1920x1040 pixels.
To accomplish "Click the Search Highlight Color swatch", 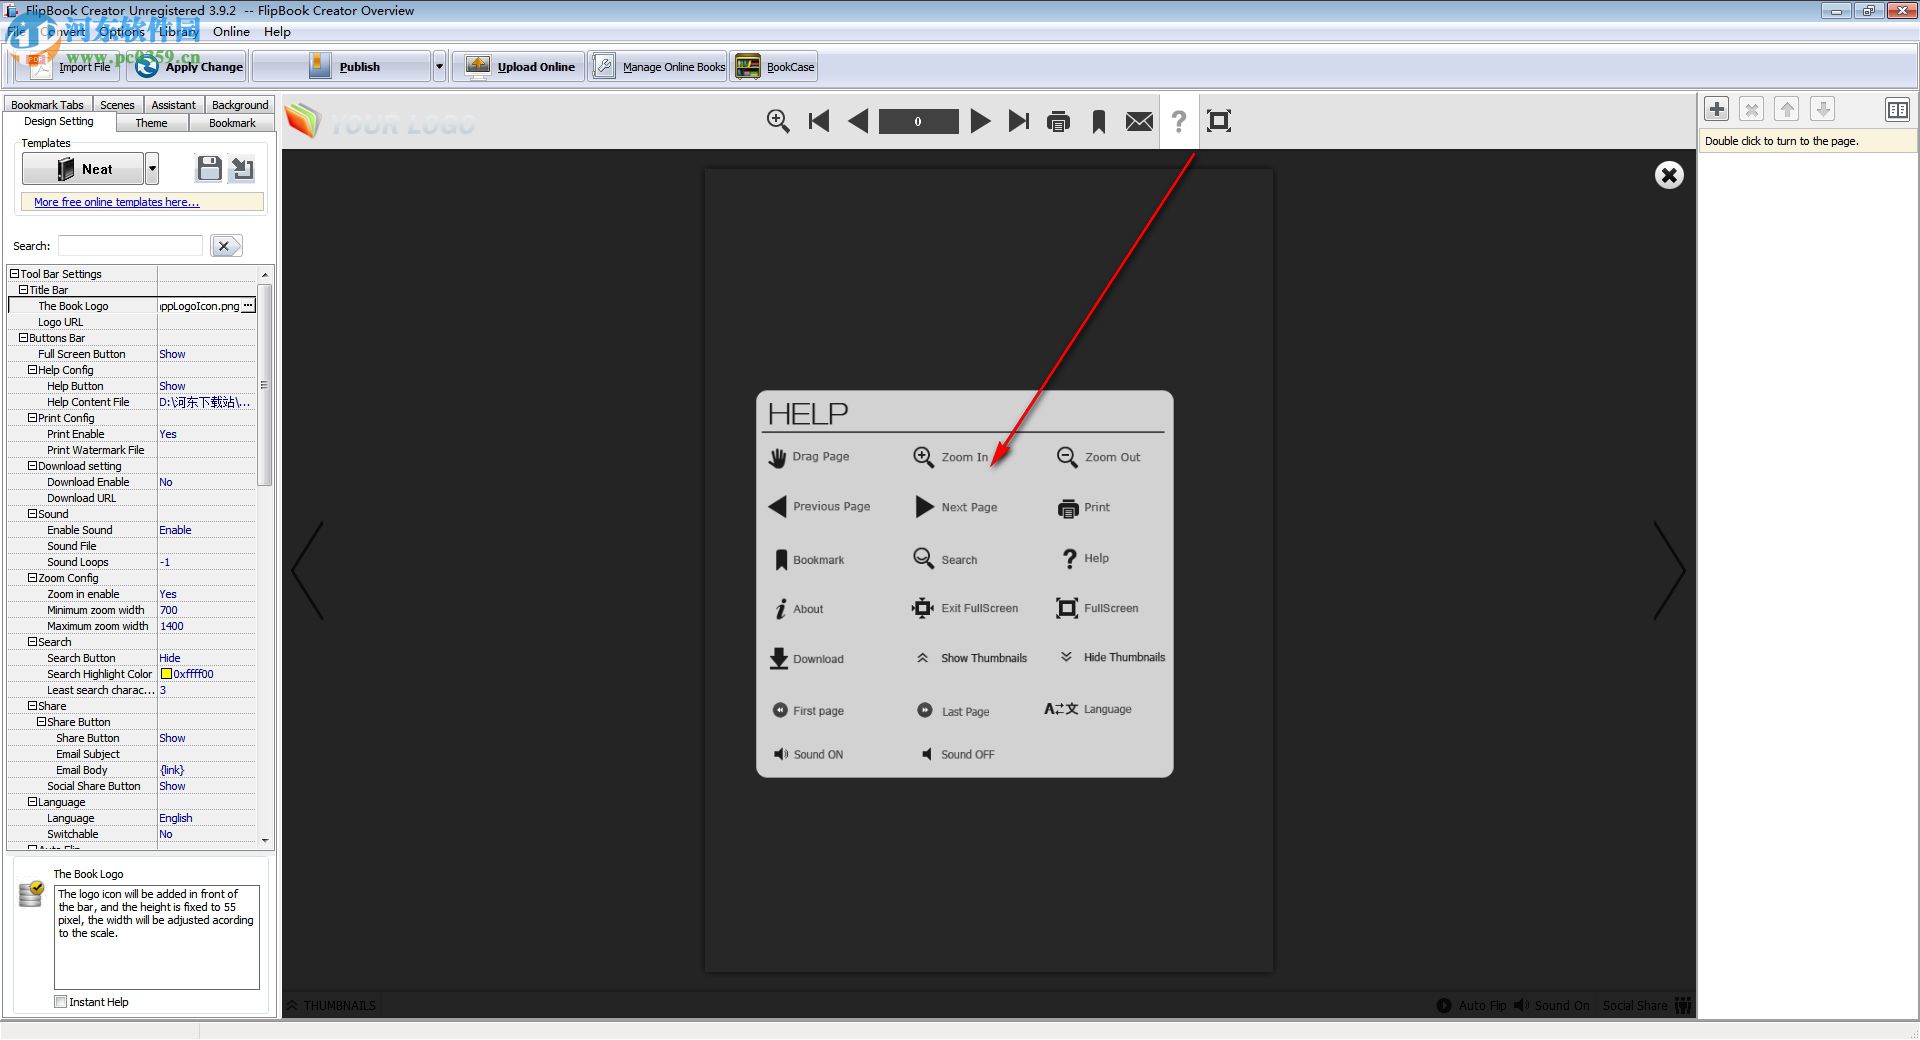I will (x=167, y=673).
